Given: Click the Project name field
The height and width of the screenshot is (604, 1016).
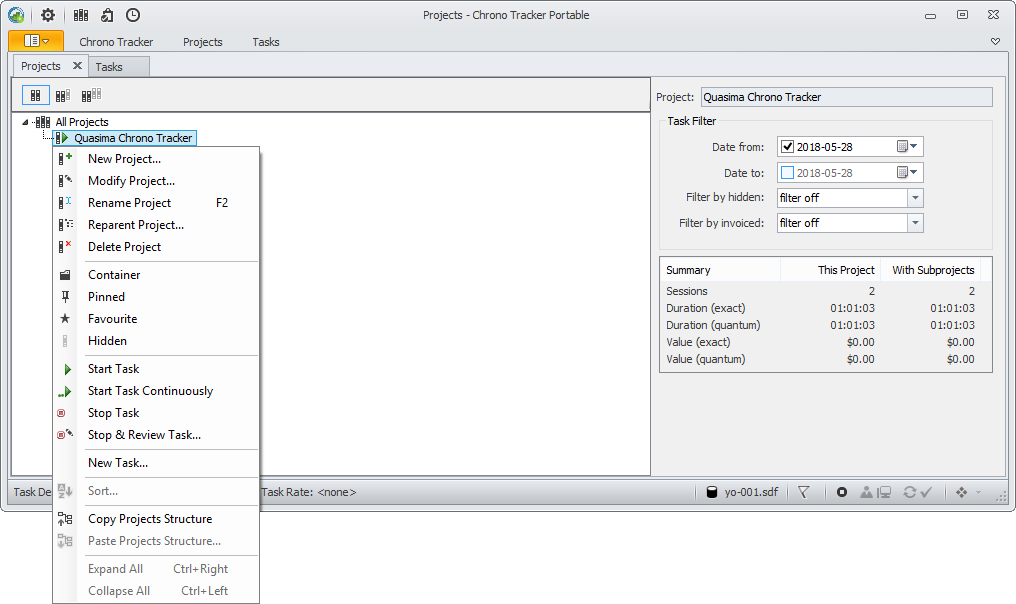Looking at the screenshot, I should click(846, 97).
